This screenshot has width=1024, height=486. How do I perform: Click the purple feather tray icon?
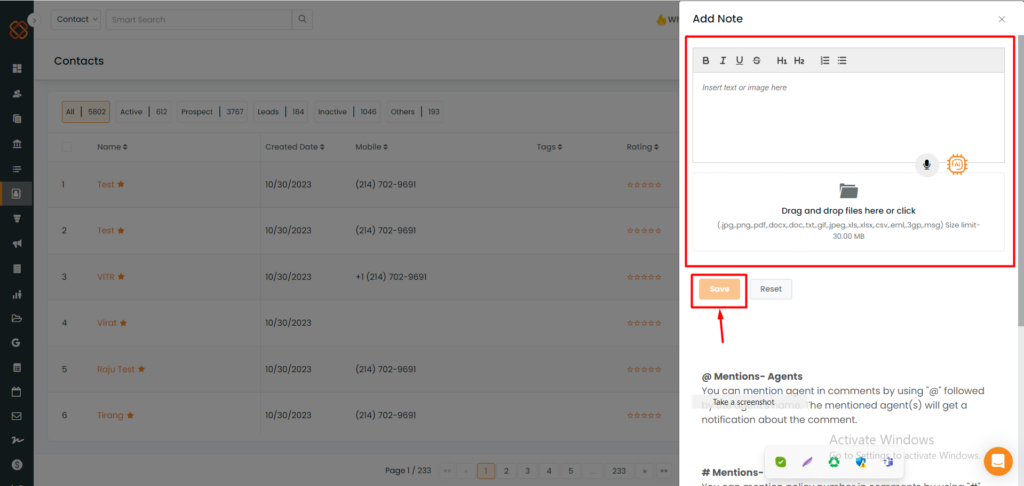coord(807,462)
